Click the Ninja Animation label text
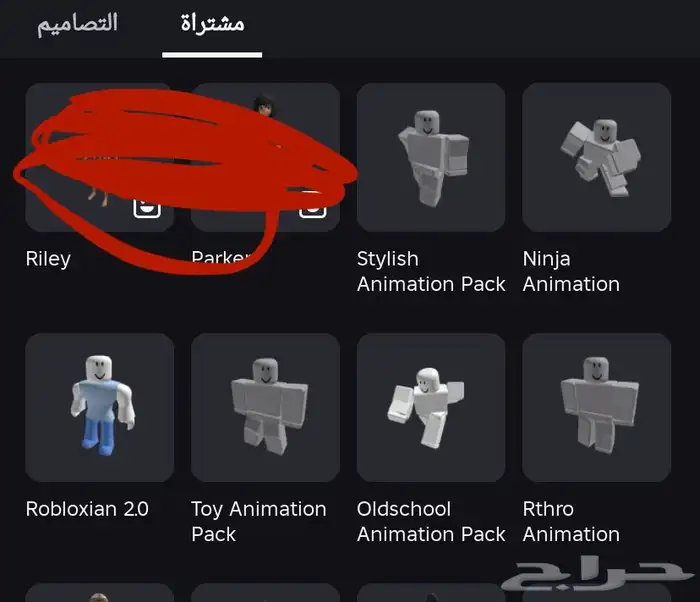 pos(571,271)
